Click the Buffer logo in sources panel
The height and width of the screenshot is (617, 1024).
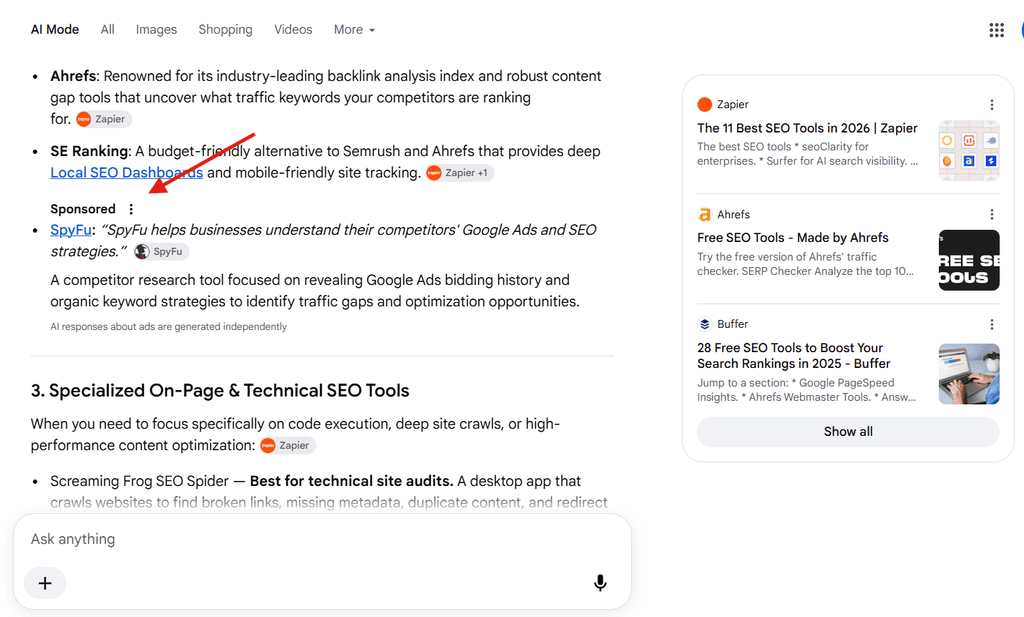coord(705,324)
